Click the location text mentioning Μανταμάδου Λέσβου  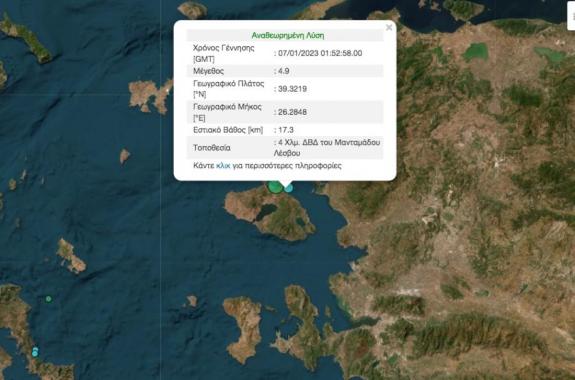tap(327, 148)
